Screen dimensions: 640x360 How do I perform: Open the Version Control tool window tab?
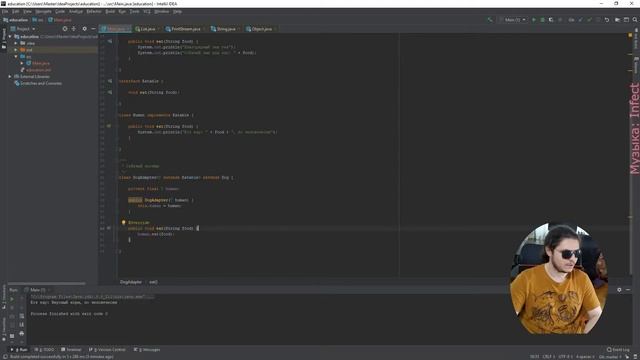pyautogui.click(x=107, y=350)
